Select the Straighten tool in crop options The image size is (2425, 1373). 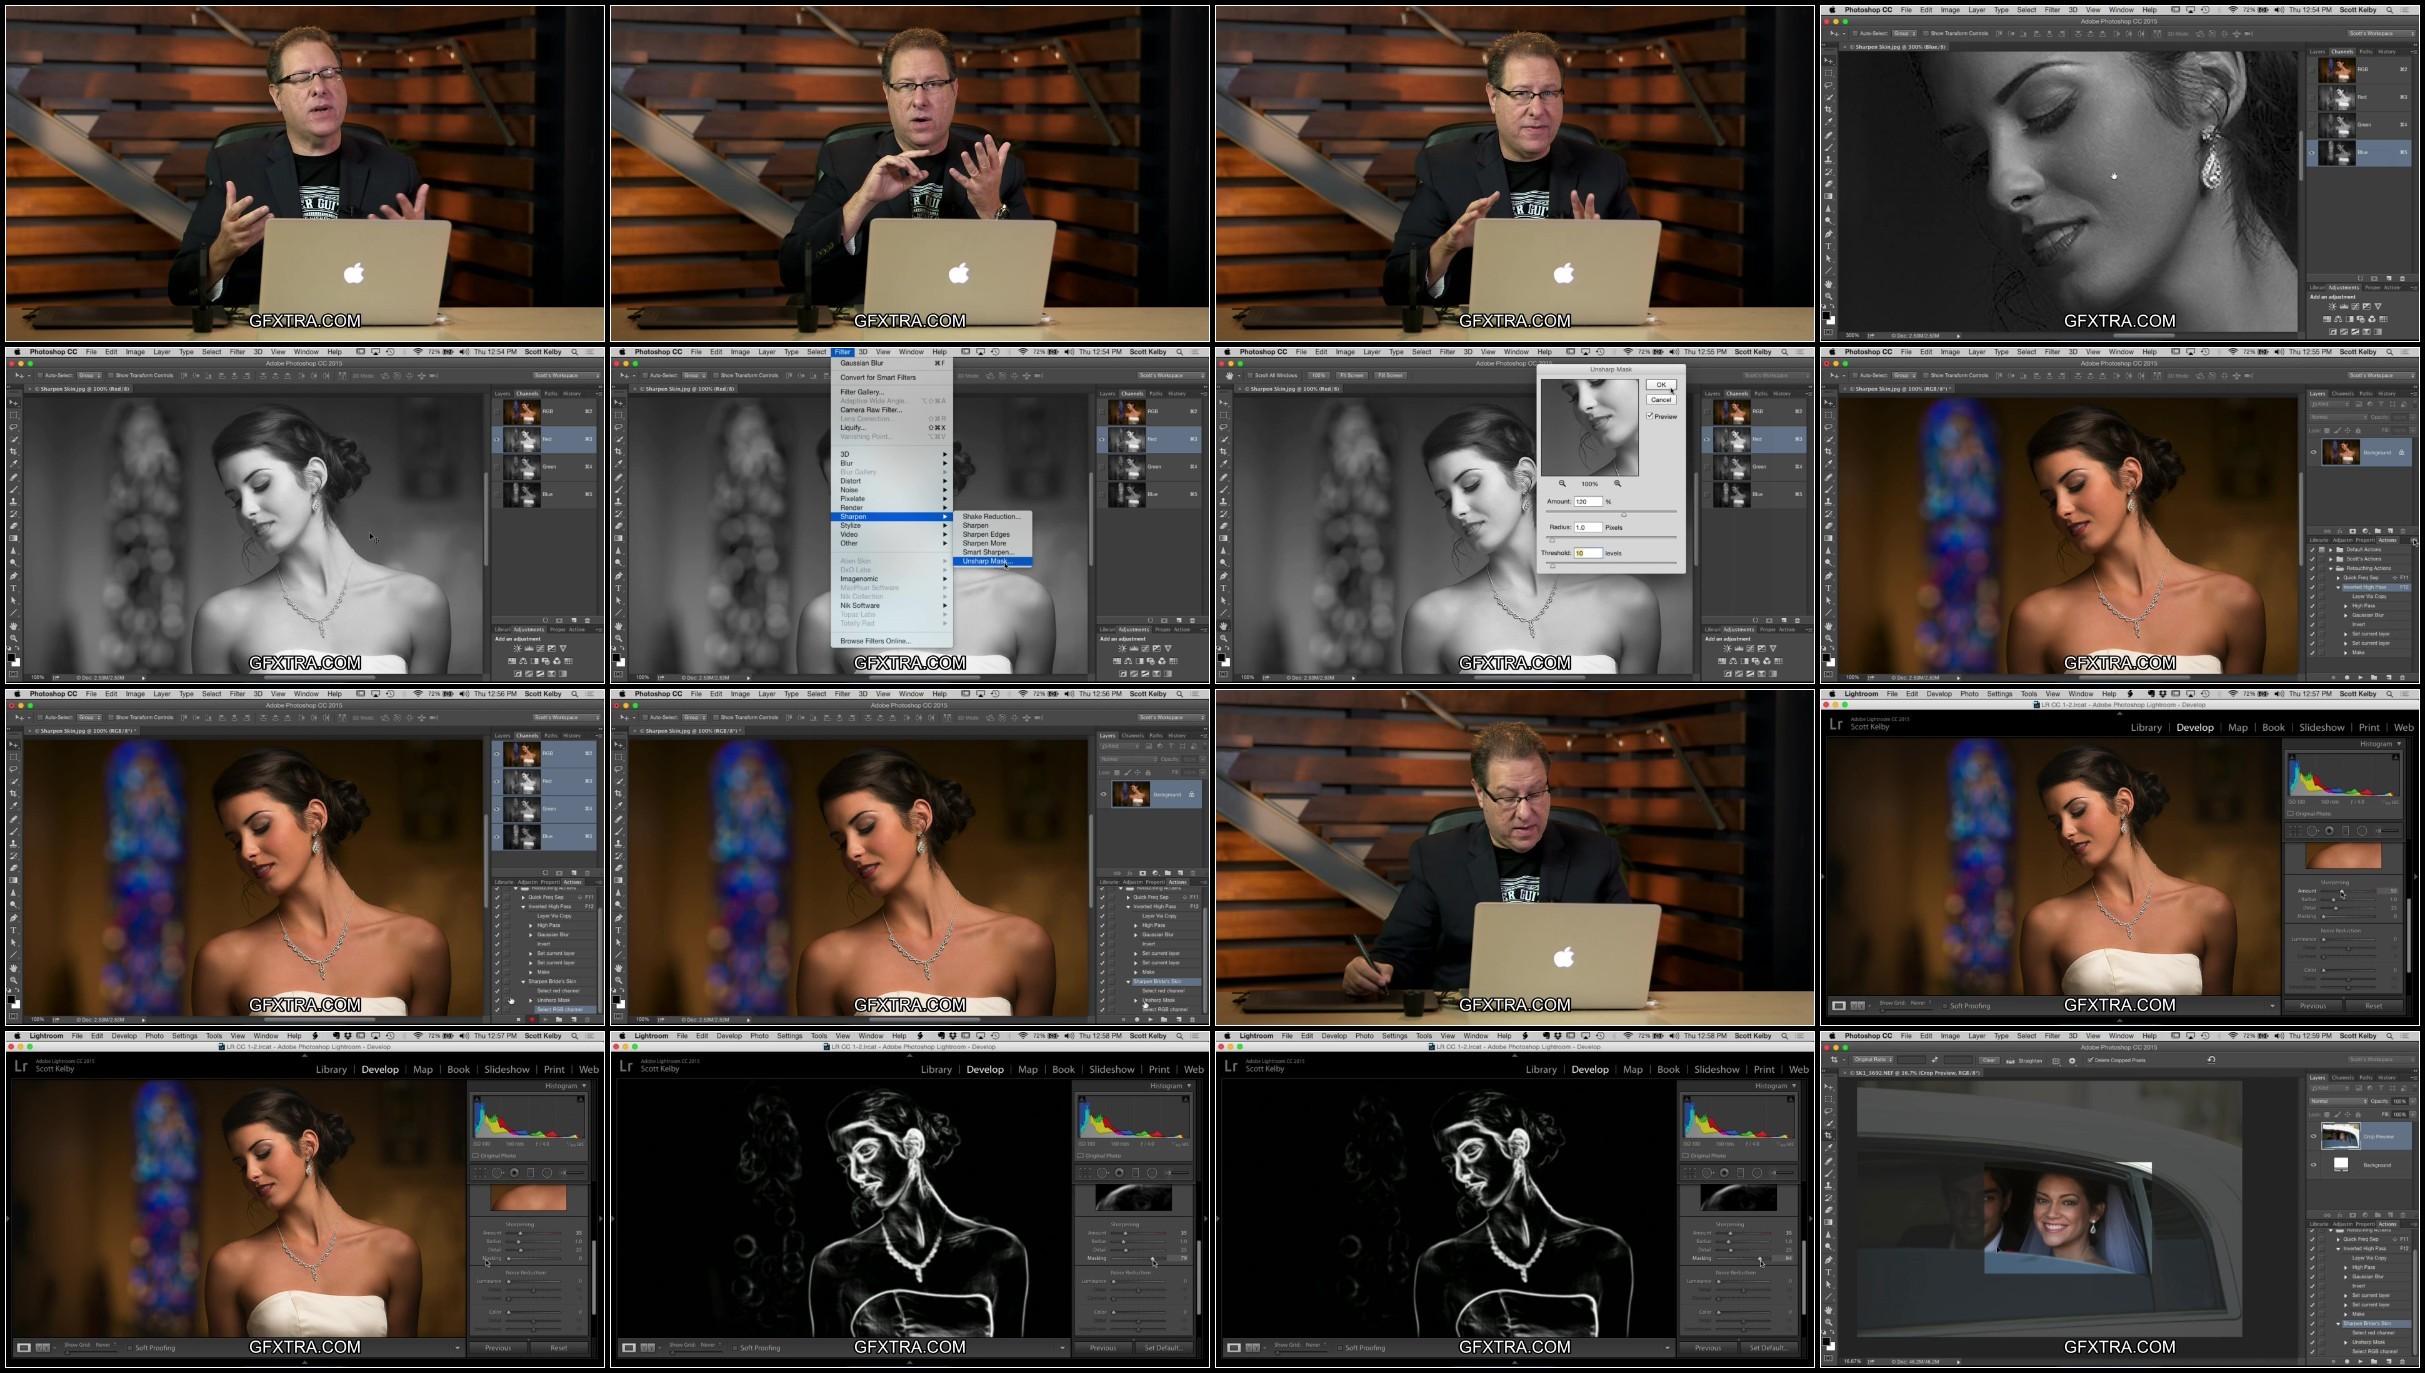[x=2023, y=1060]
